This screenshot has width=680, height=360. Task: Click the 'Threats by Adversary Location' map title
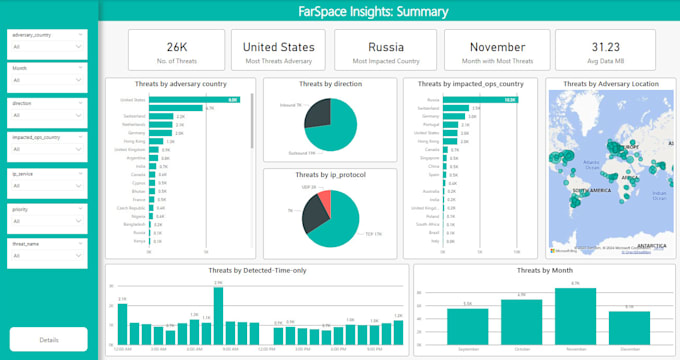611,84
